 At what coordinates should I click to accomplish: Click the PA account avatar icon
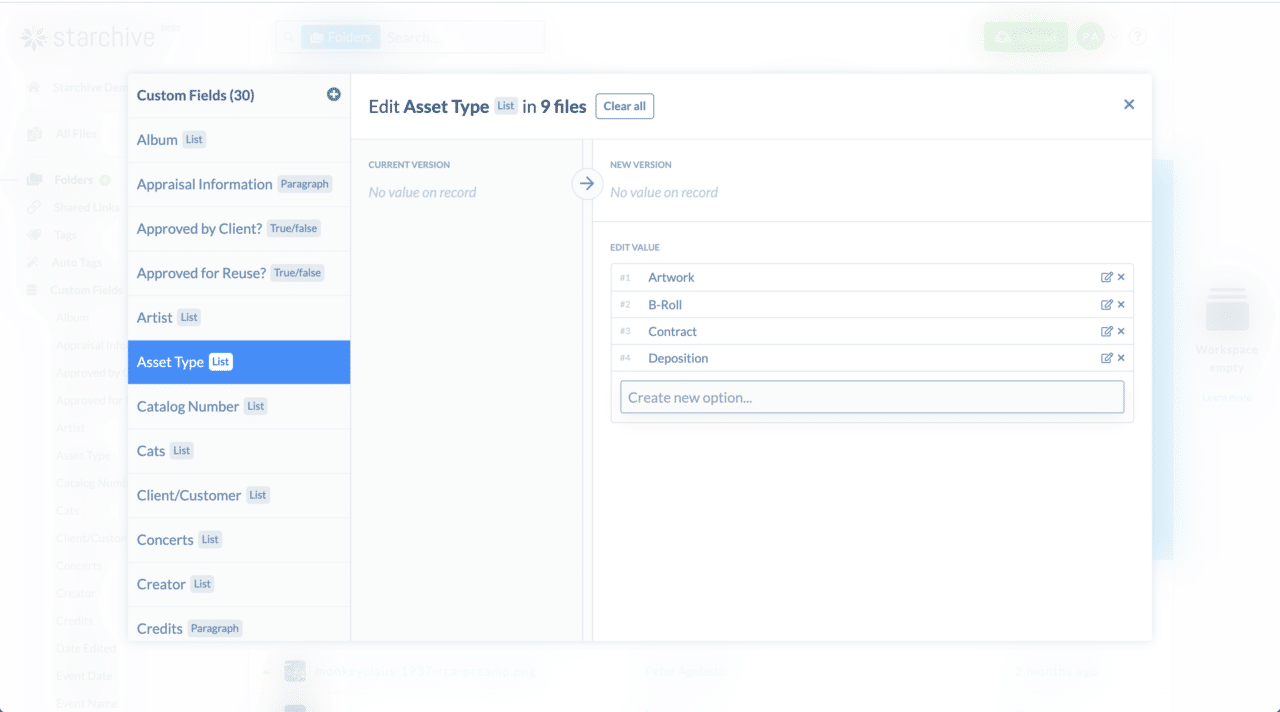point(1090,36)
